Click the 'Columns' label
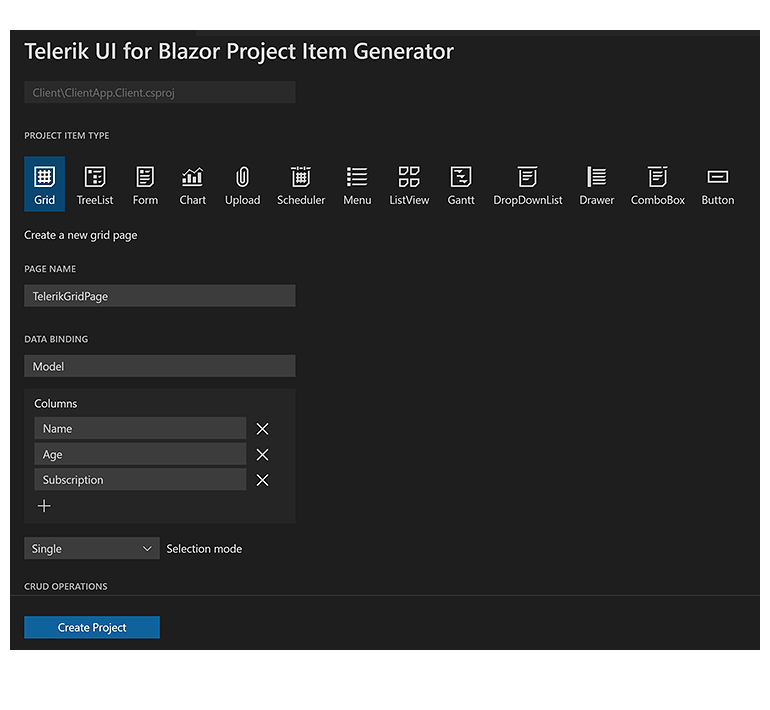Viewport: 770px width, 710px height. coord(55,404)
